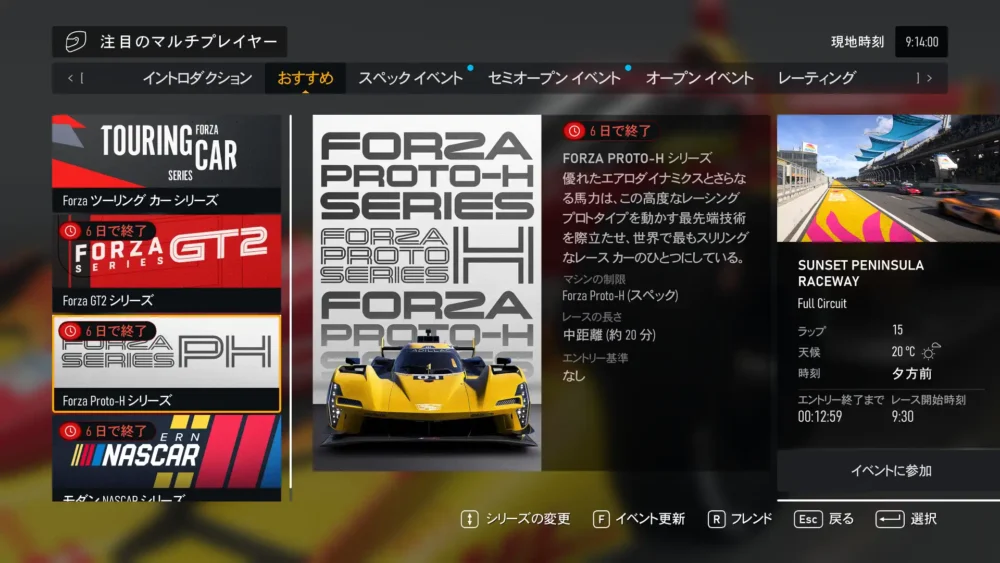Switch to the スペック イベント tab
Viewport: 1000px width, 563px height.
tap(411, 78)
